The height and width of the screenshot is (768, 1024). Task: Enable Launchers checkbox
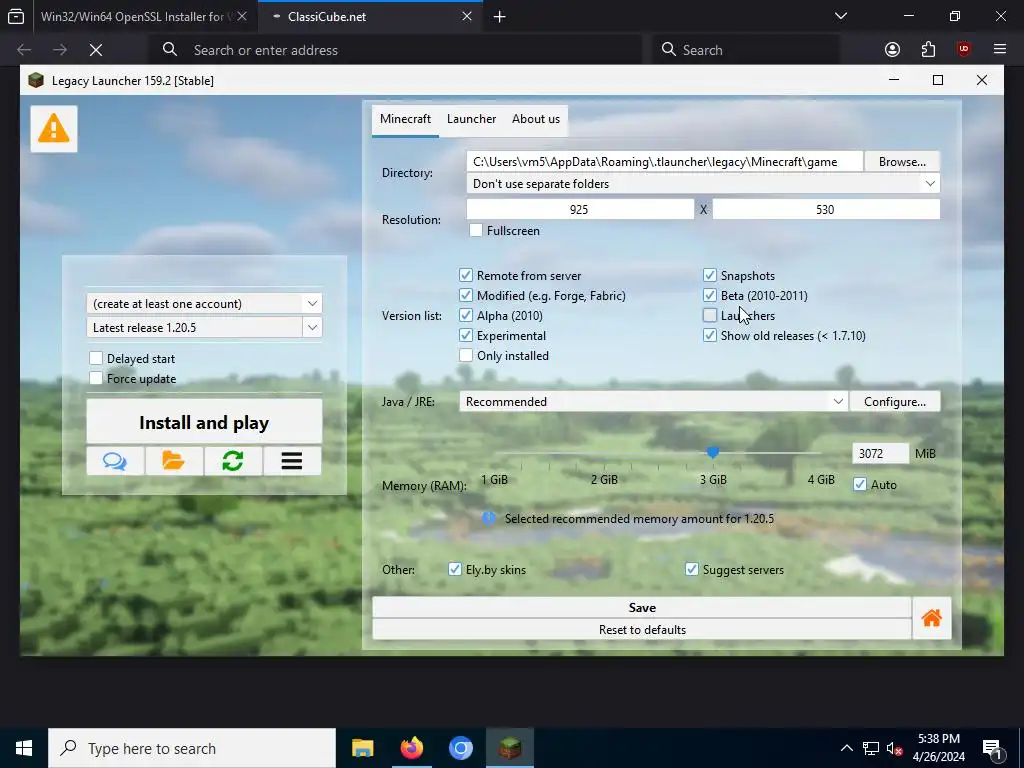pyautogui.click(x=710, y=316)
